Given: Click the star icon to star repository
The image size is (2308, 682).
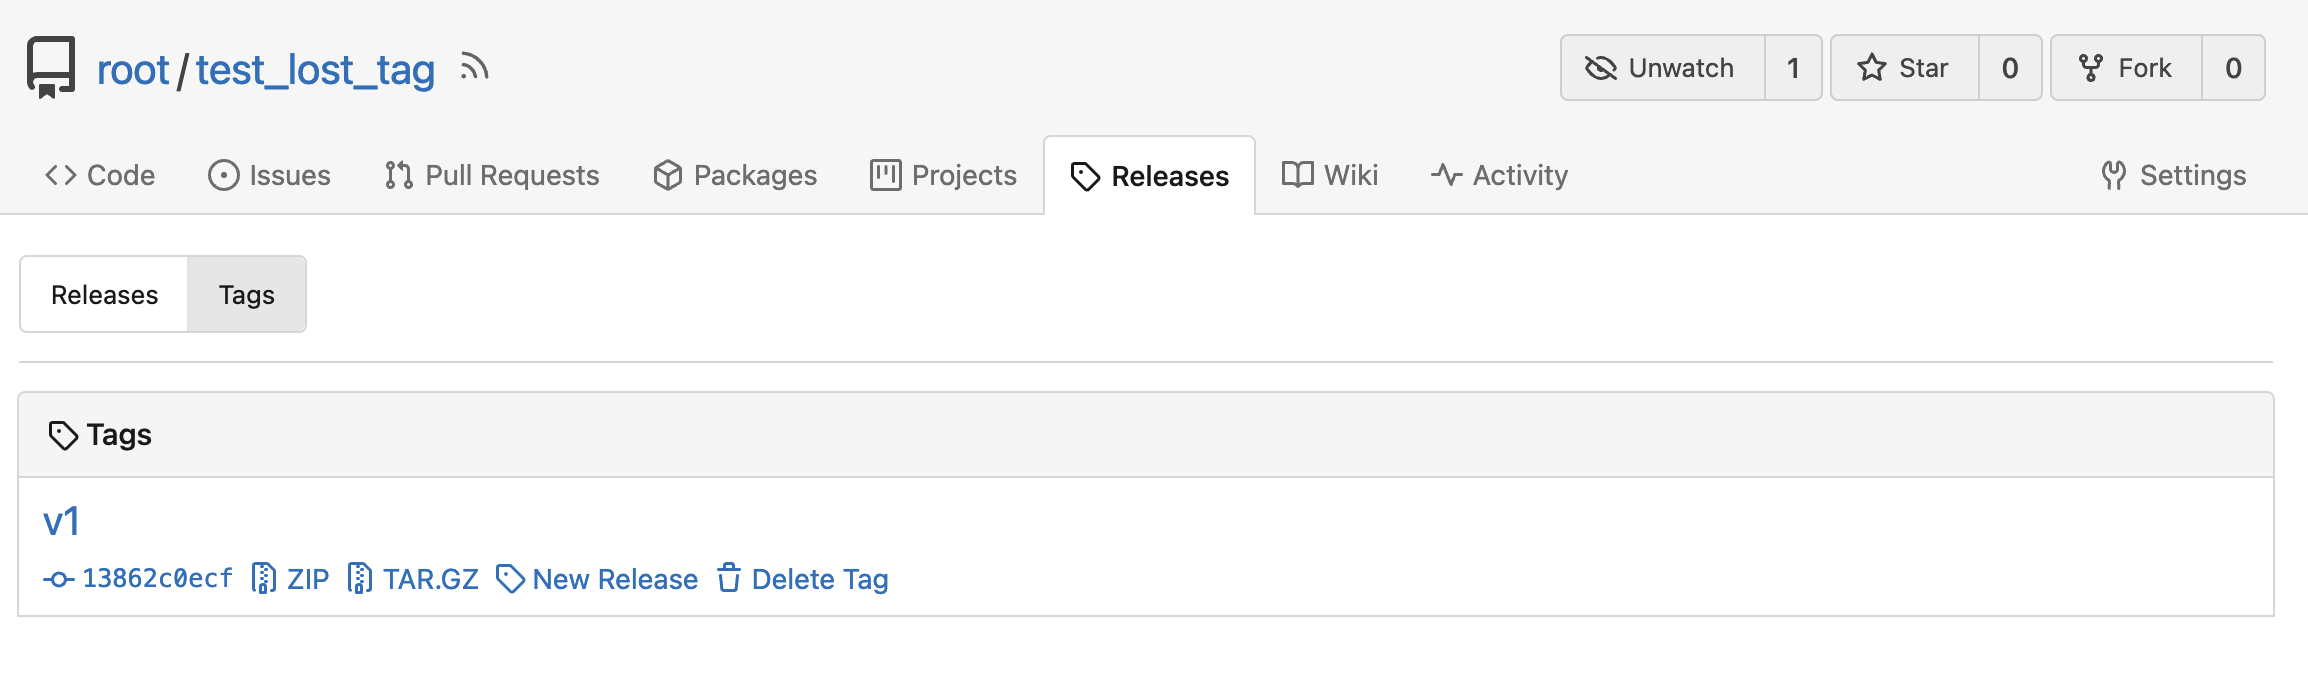Looking at the screenshot, I should click(1871, 68).
